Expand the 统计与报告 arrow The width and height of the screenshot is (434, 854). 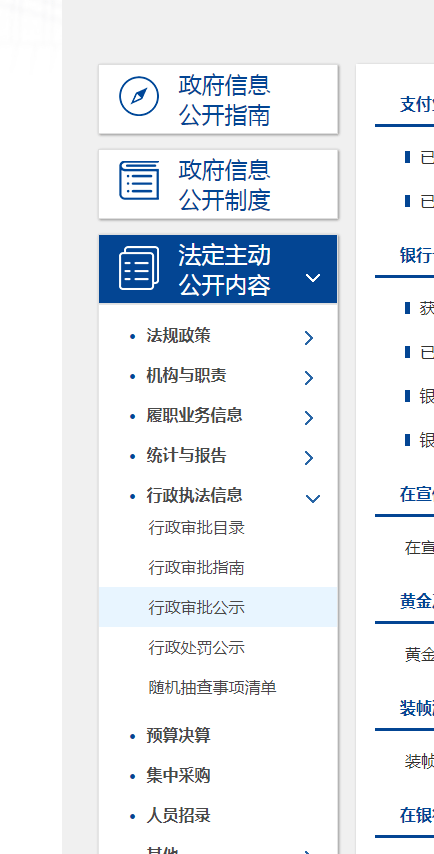pos(309,458)
